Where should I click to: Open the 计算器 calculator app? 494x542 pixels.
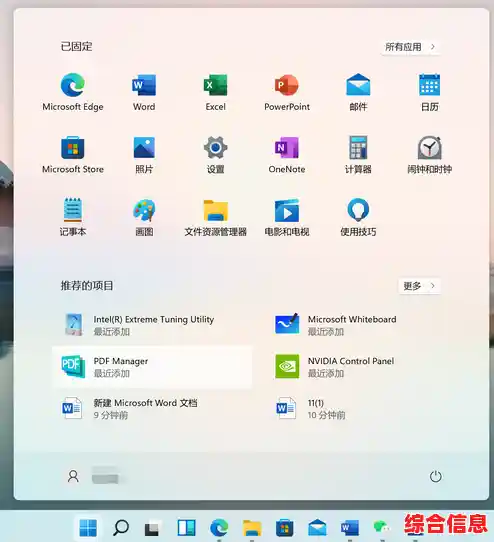(358, 155)
